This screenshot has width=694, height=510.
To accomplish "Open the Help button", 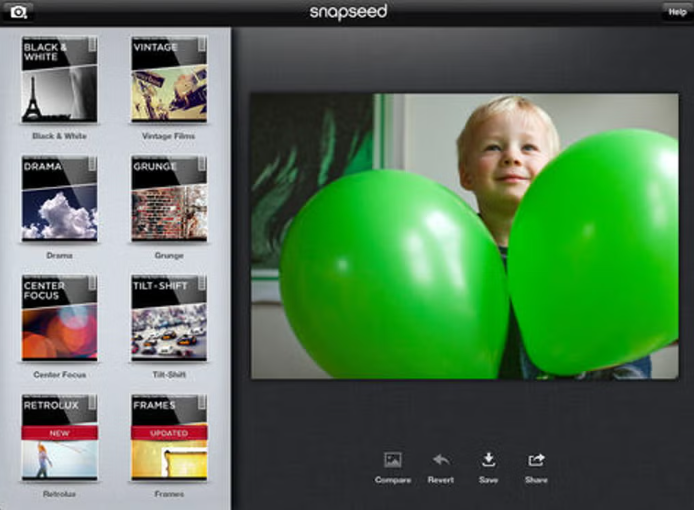I will tap(677, 12).
